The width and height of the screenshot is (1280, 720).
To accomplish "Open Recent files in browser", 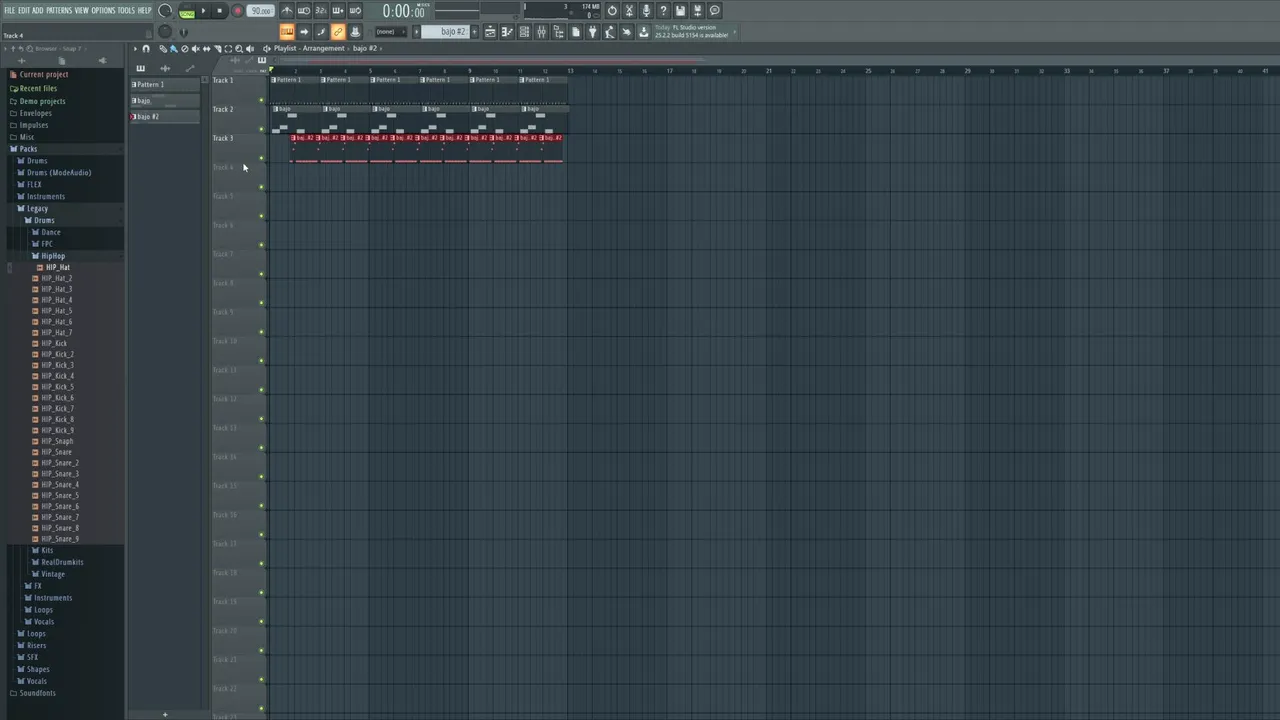I will pos(38,88).
